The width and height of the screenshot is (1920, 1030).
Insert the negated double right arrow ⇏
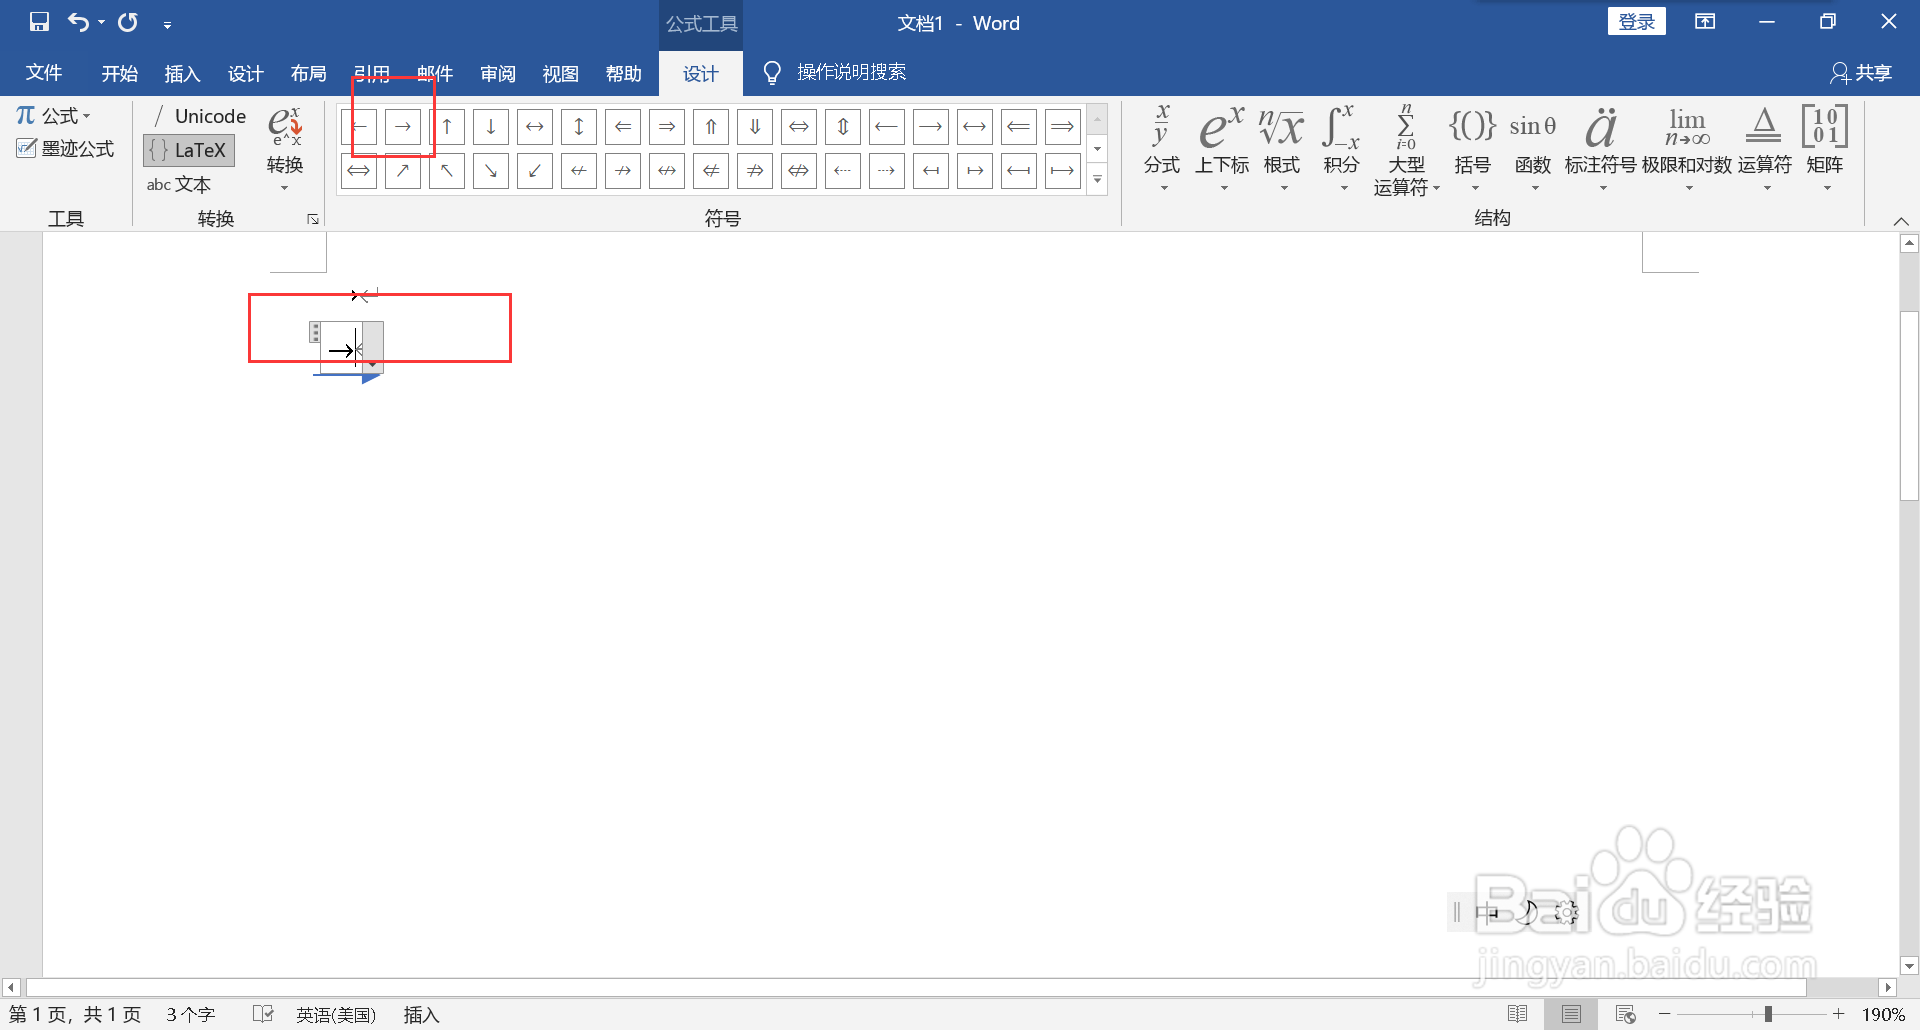(755, 171)
